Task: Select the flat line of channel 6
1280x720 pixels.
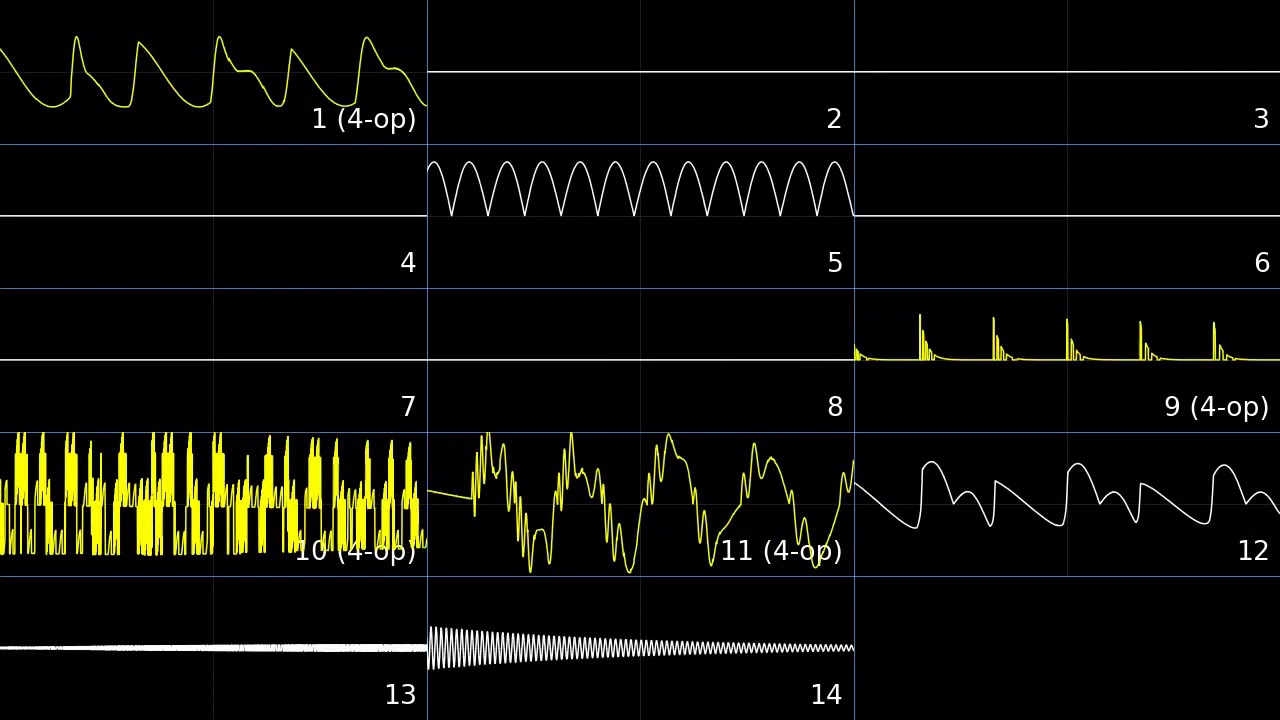Action: (1067, 216)
